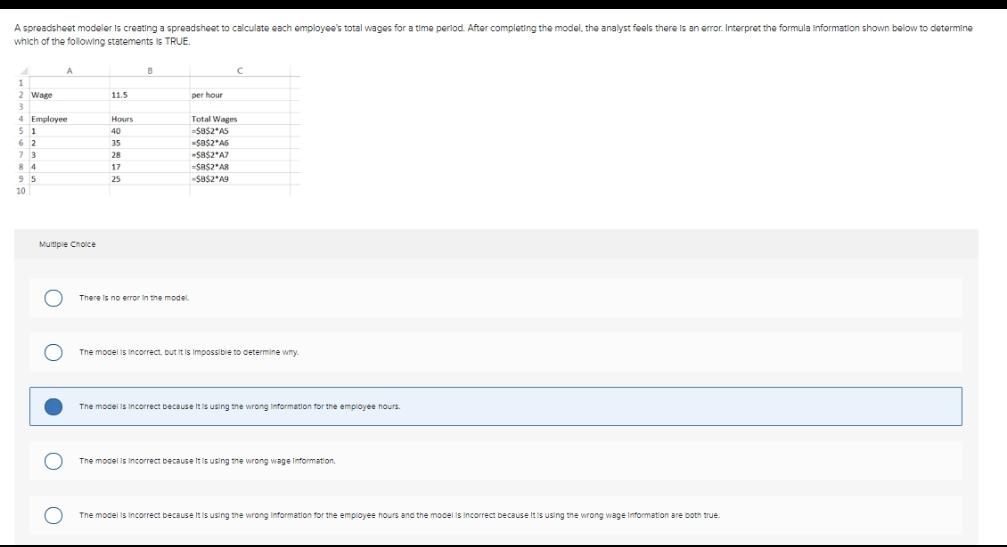
Task: Click the hours cell showing 25
Action: point(149,179)
